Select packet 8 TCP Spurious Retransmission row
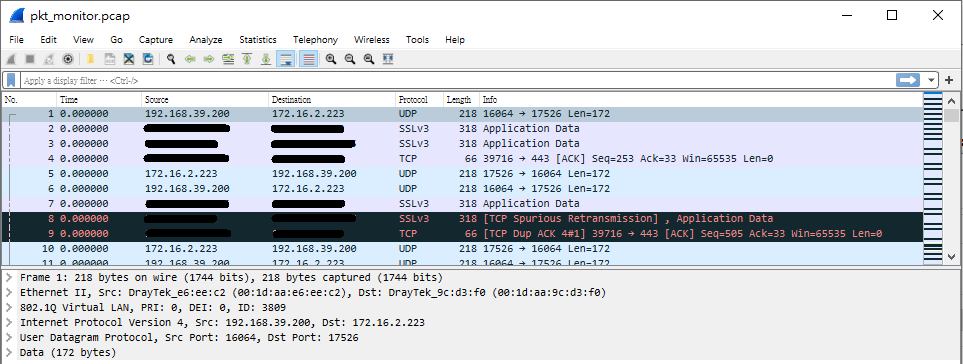The height and width of the screenshot is (364, 963). click(x=462, y=219)
